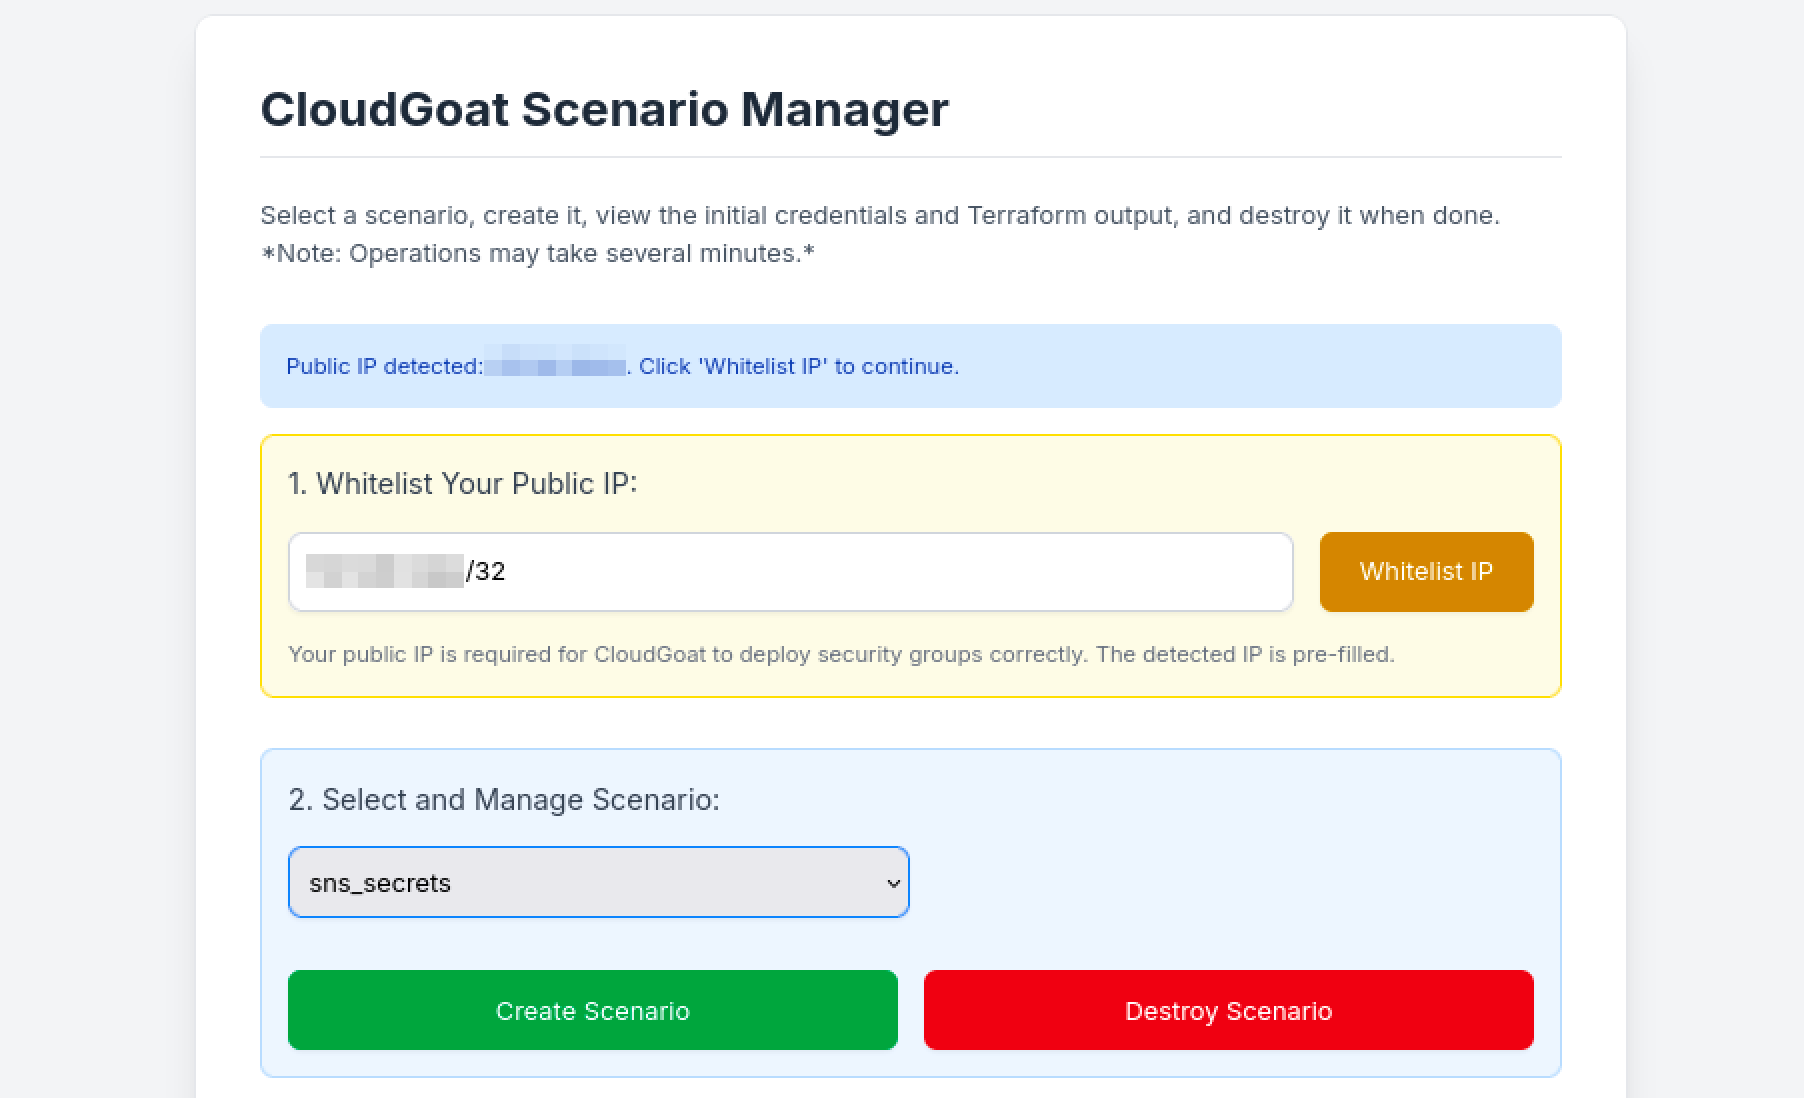The image size is (1804, 1098).
Task: Click the 'Select and Manage Scenario' label
Action: pyautogui.click(x=503, y=800)
